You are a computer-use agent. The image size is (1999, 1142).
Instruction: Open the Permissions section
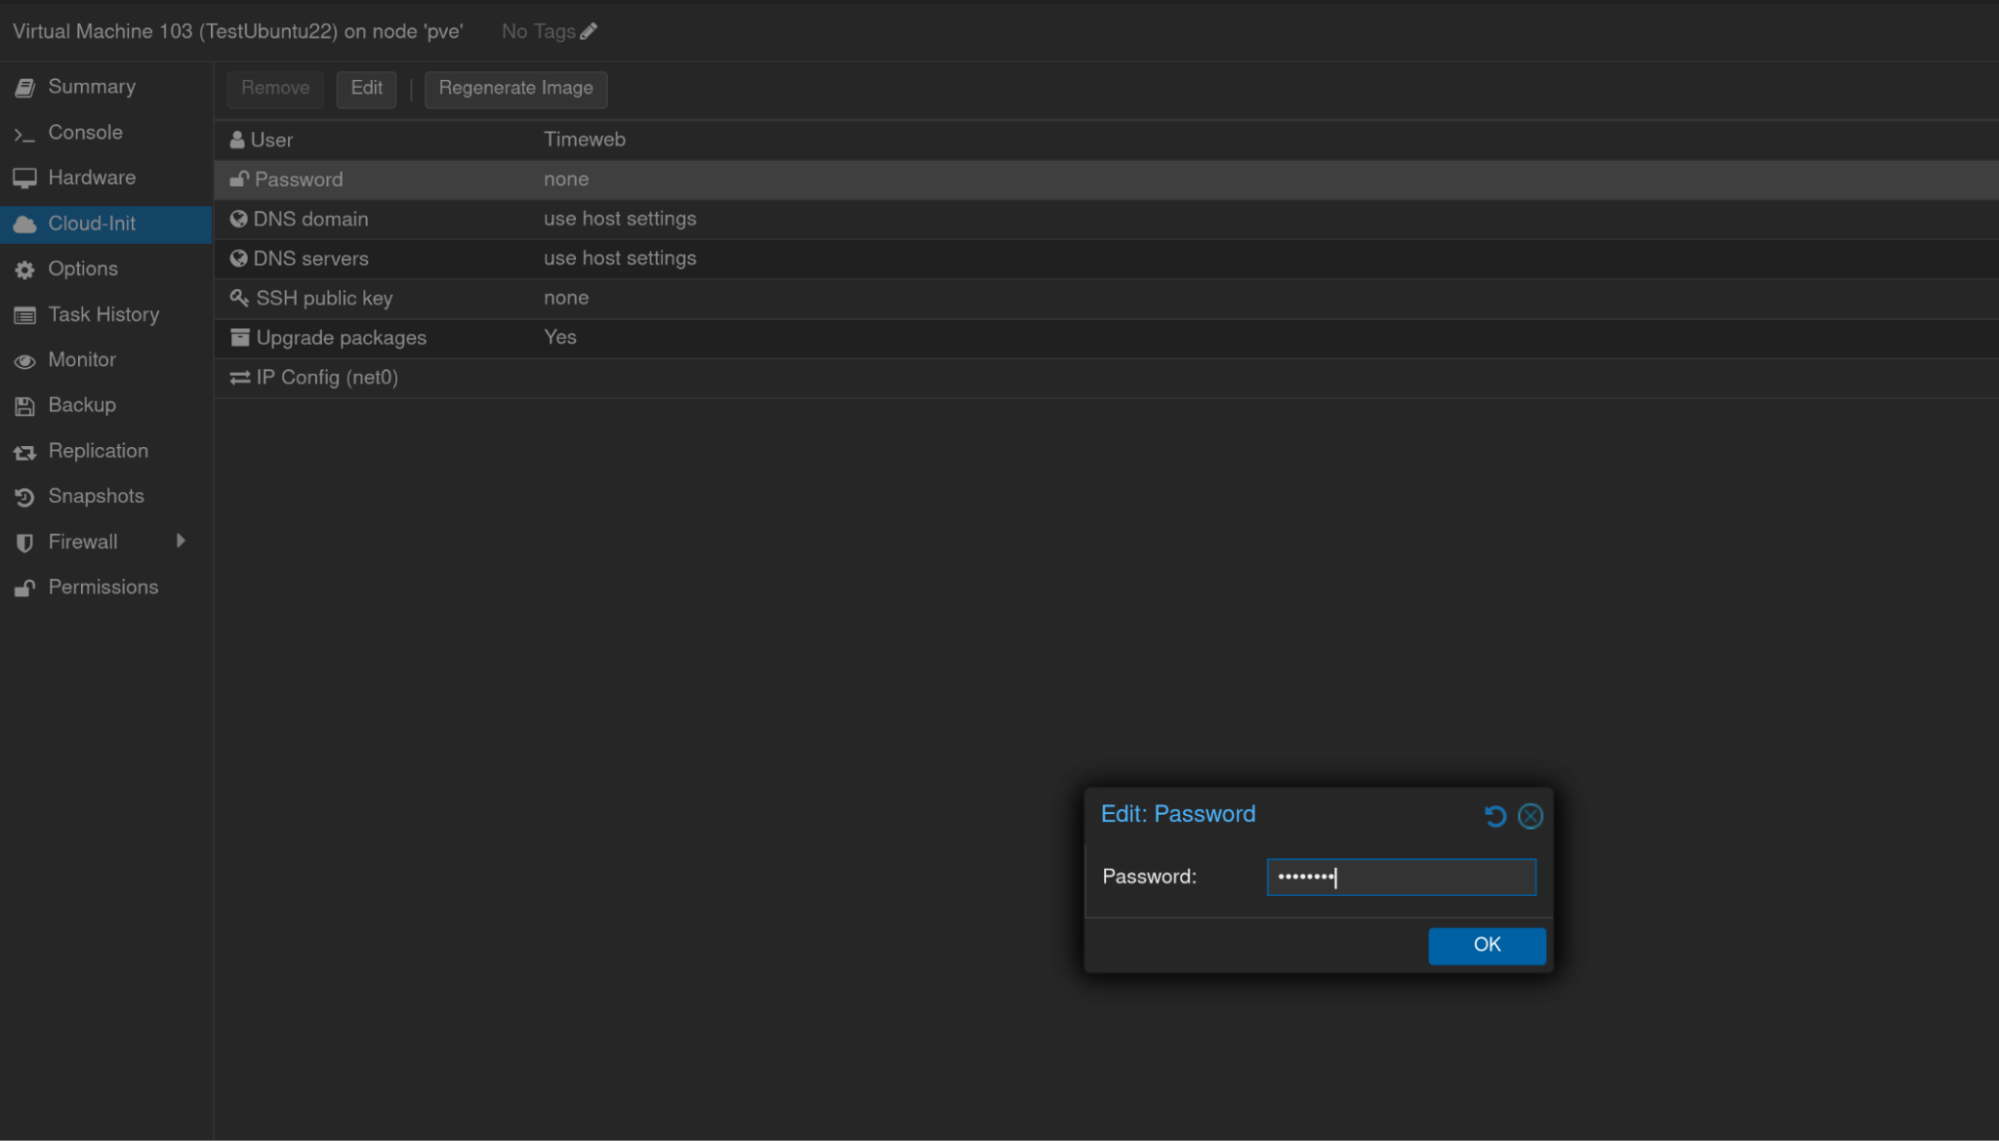(x=103, y=587)
